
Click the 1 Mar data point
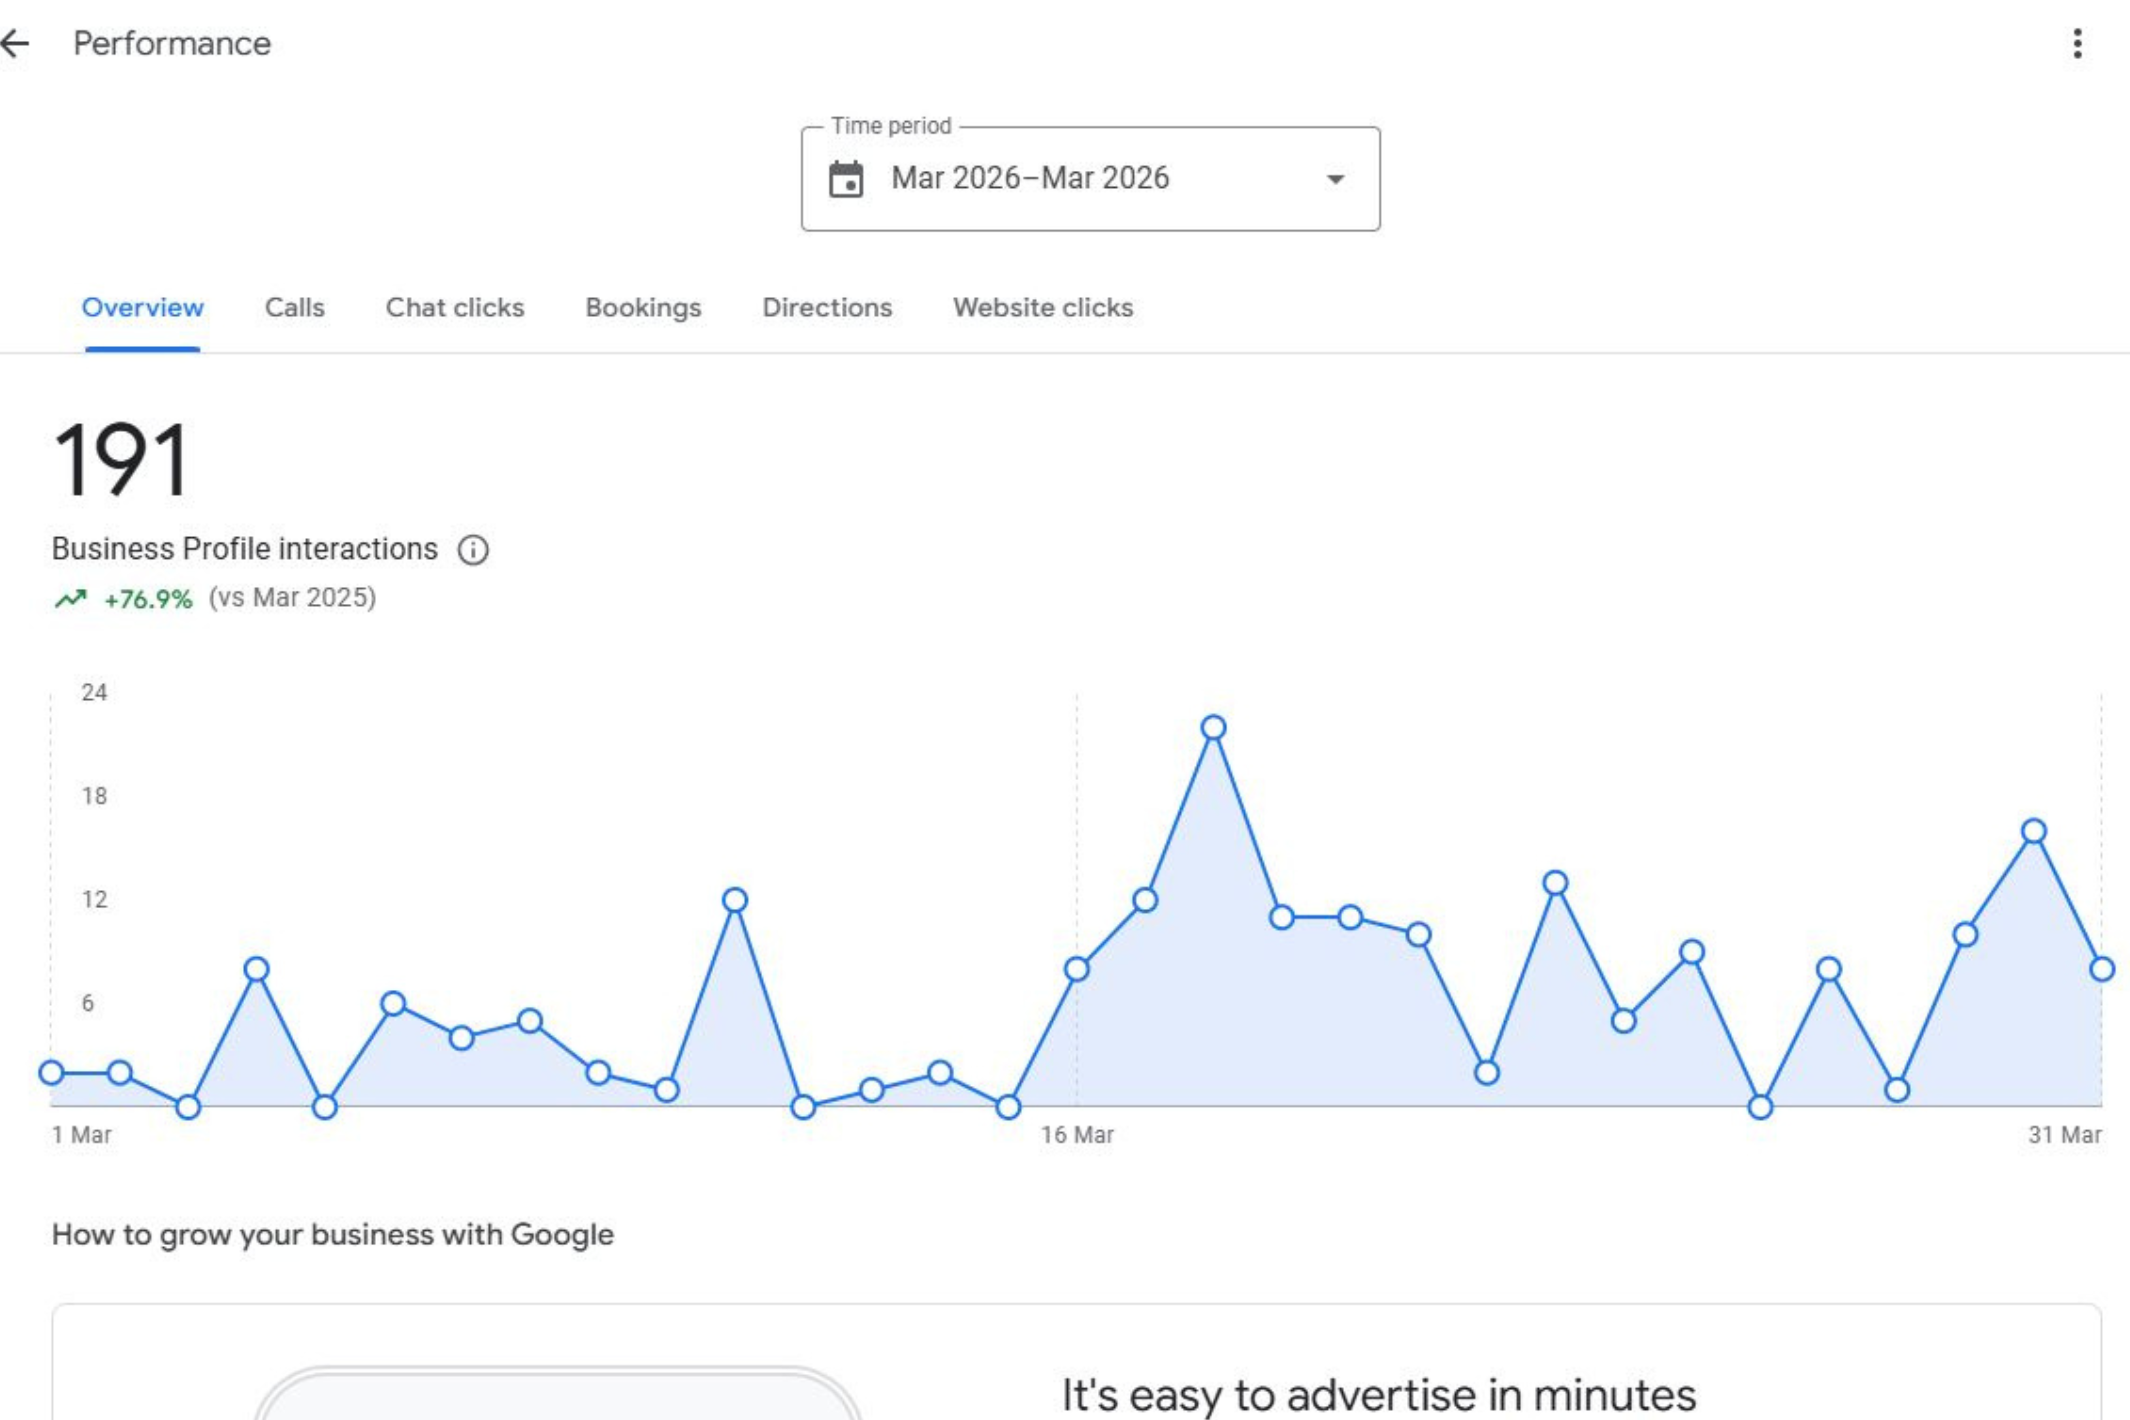pos(52,1073)
